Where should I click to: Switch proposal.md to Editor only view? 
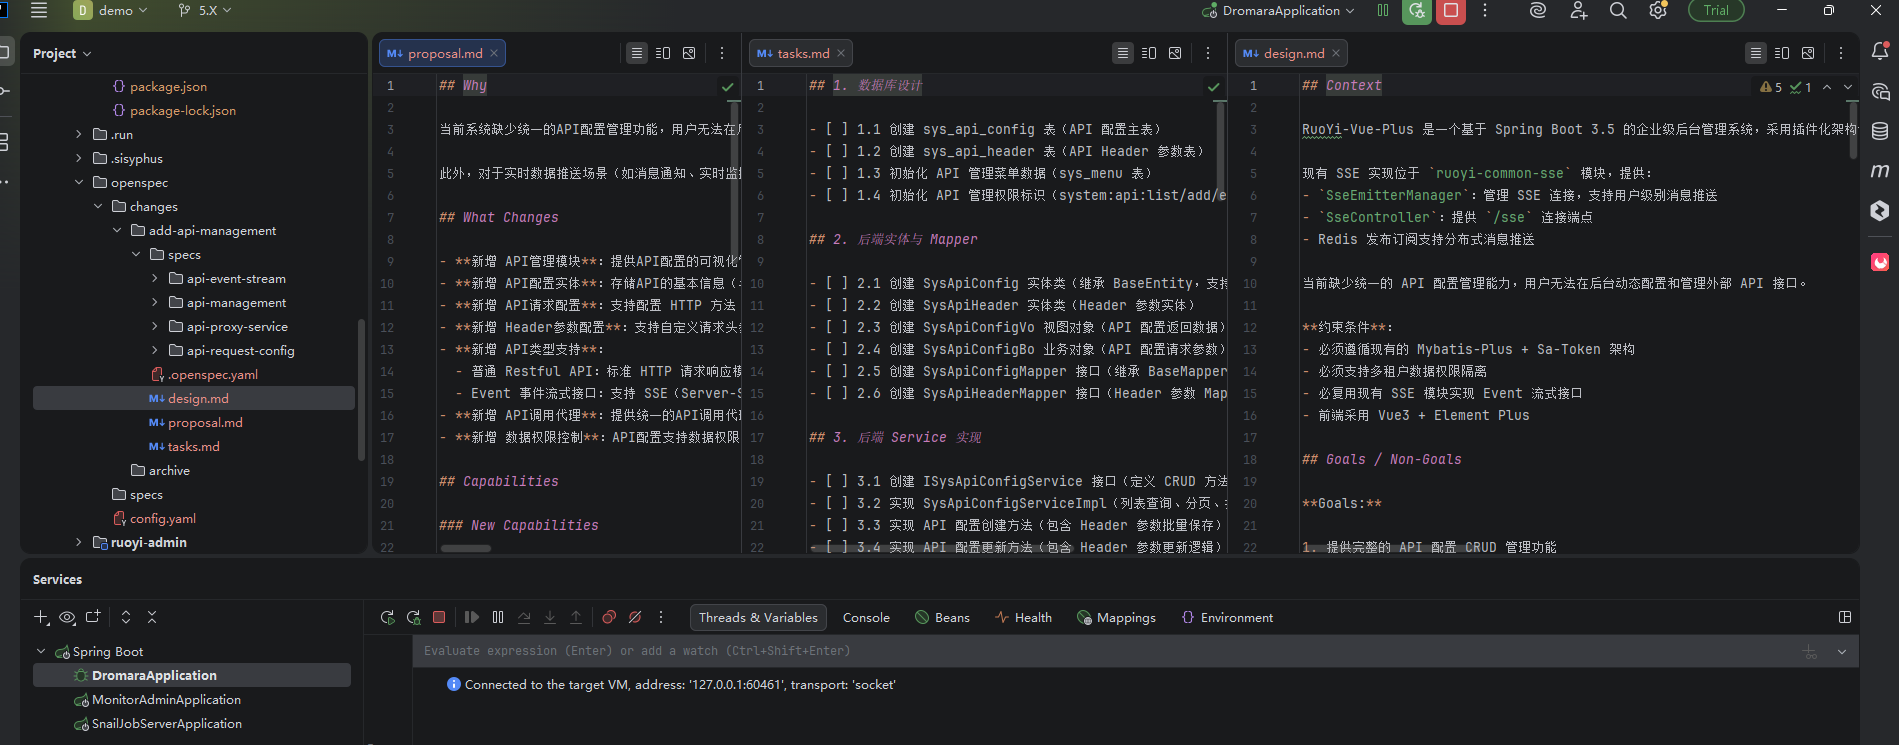click(637, 53)
